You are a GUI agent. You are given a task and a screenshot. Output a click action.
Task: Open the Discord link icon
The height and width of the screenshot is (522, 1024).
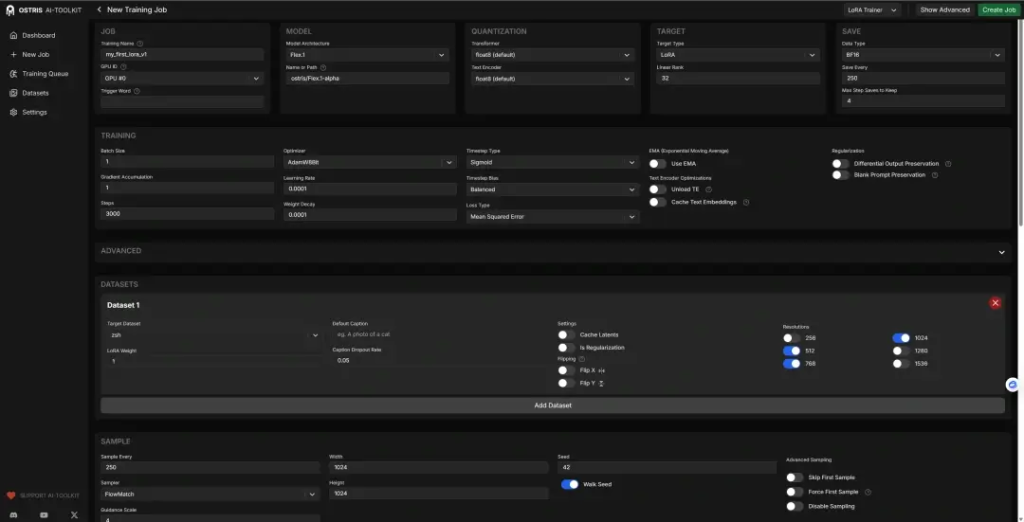(x=14, y=515)
